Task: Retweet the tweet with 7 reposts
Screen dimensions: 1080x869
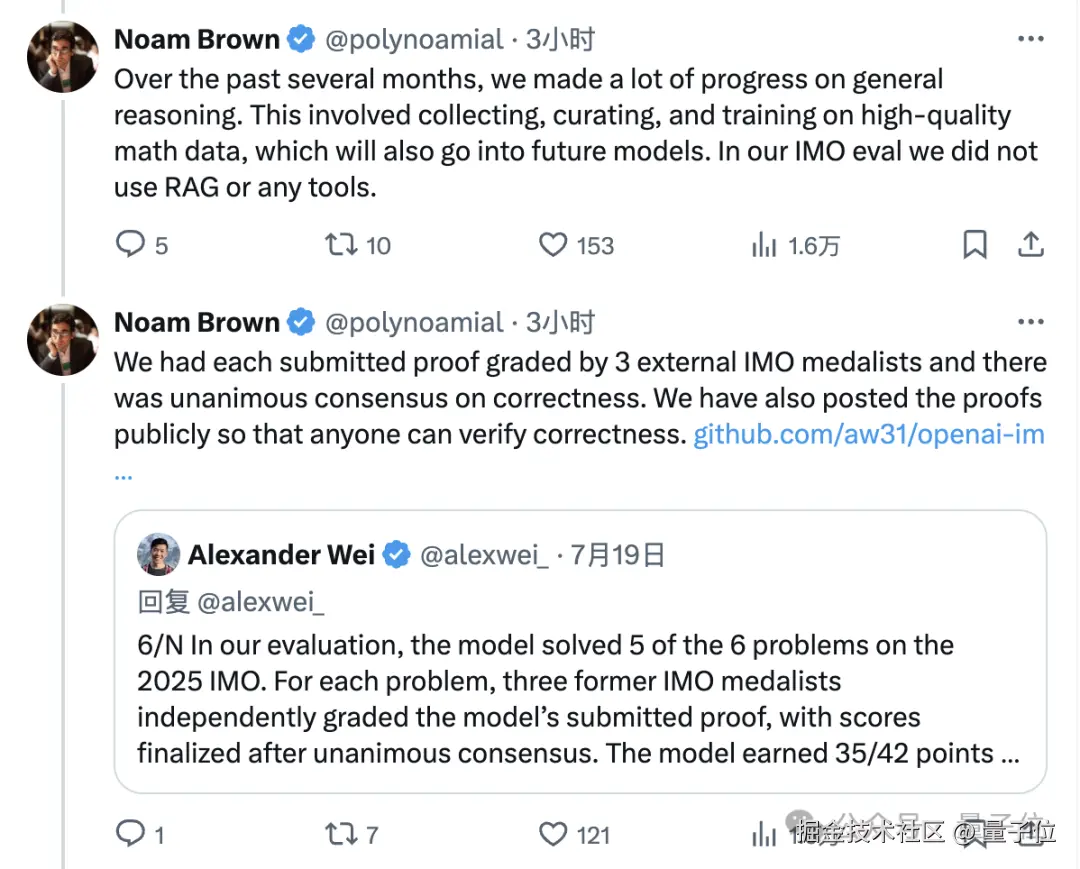Action: 343,833
